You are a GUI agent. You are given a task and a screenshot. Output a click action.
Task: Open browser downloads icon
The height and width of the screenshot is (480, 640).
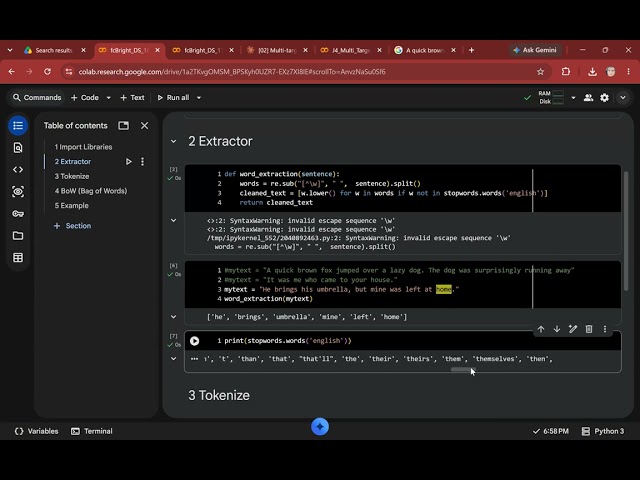[592, 72]
